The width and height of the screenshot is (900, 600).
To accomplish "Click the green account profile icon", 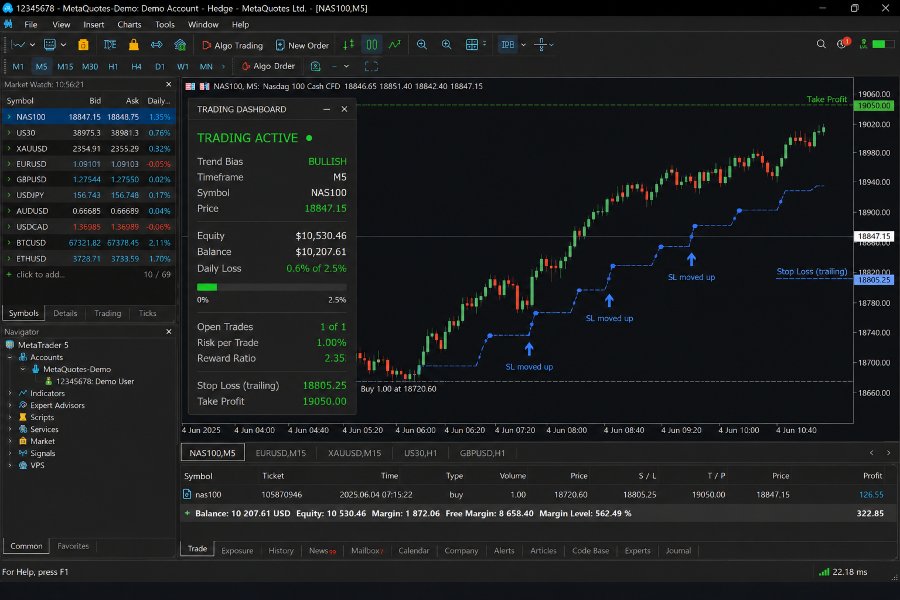I will tap(863, 44).
